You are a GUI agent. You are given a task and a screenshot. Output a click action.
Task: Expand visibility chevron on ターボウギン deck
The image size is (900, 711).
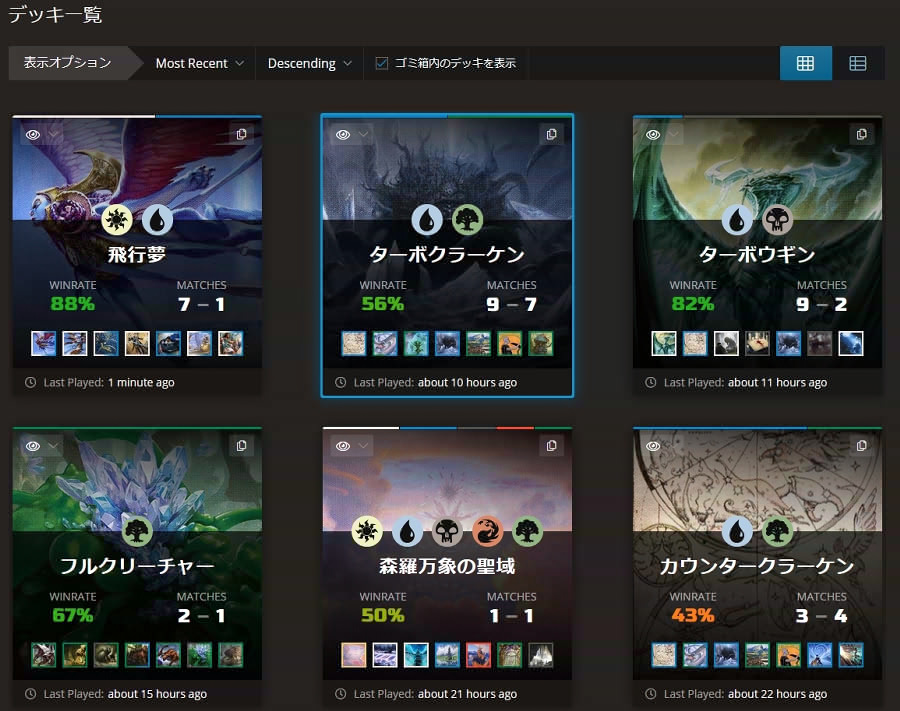click(673, 134)
